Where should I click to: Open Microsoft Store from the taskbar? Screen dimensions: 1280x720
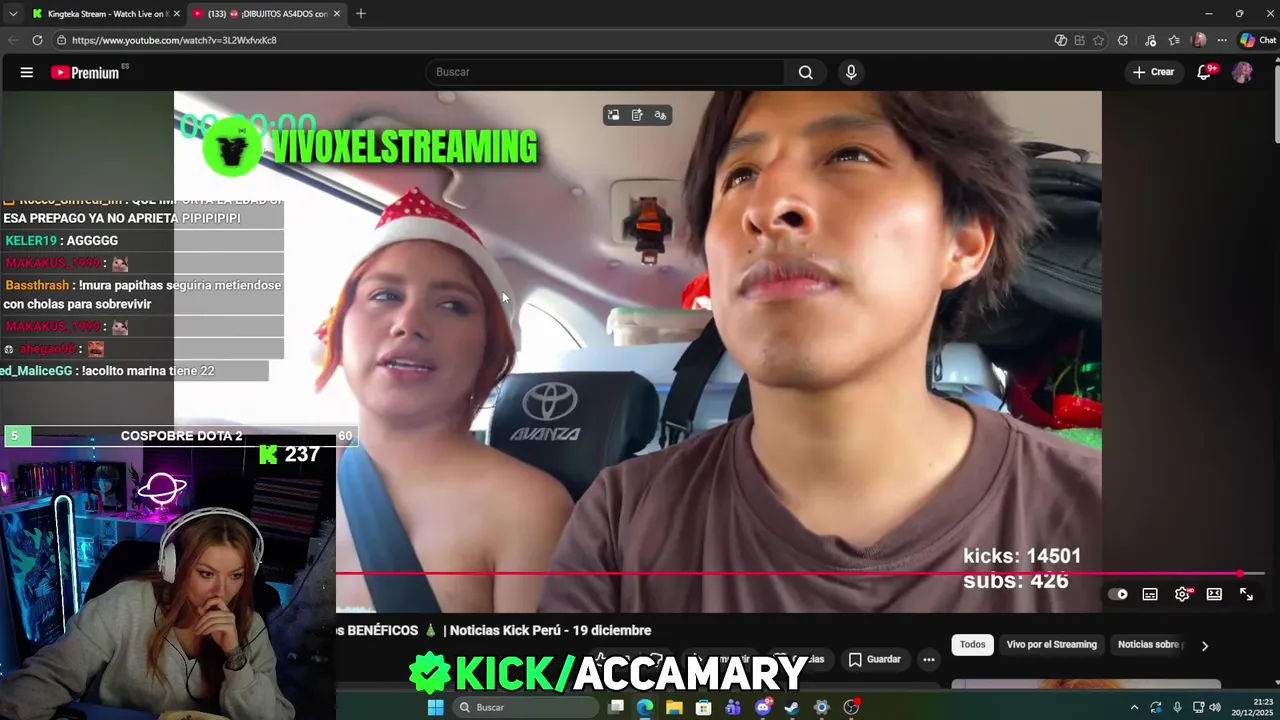coord(703,707)
